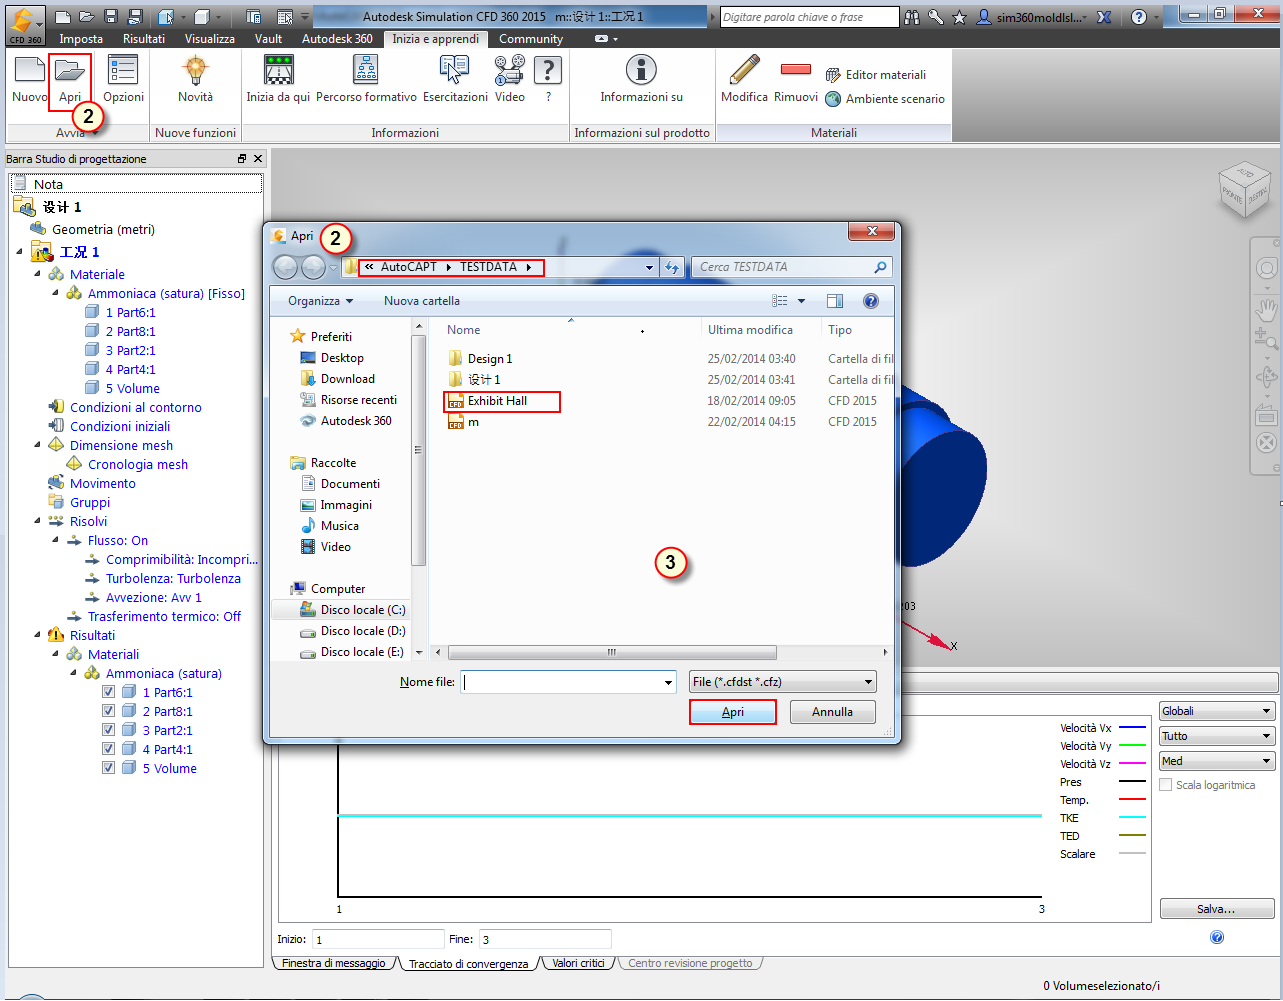Image resolution: width=1283 pixels, height=1001 pixels.
Task: Select the Exhibit Hall CFD file
Action: pyautogui.click(x=497, y=401)
